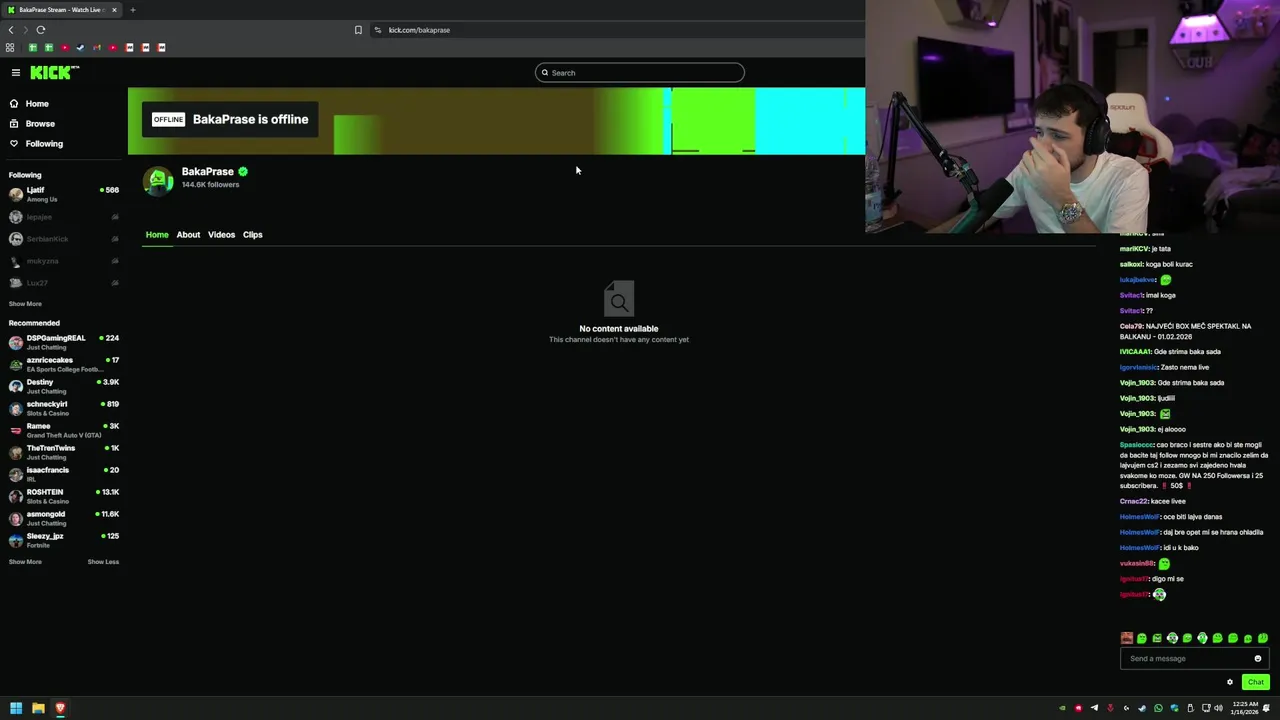Expand Recommended list with Show More

pyautogui.click(x=25, y=562)
